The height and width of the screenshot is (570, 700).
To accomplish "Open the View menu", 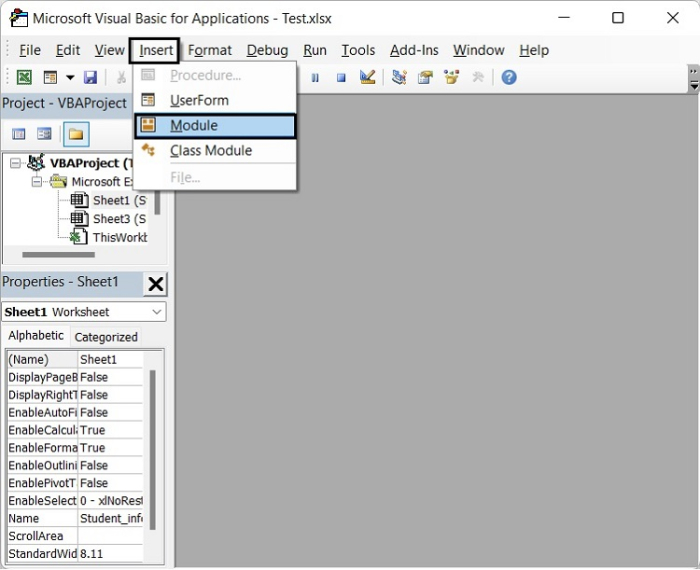I will click(109, 50).
